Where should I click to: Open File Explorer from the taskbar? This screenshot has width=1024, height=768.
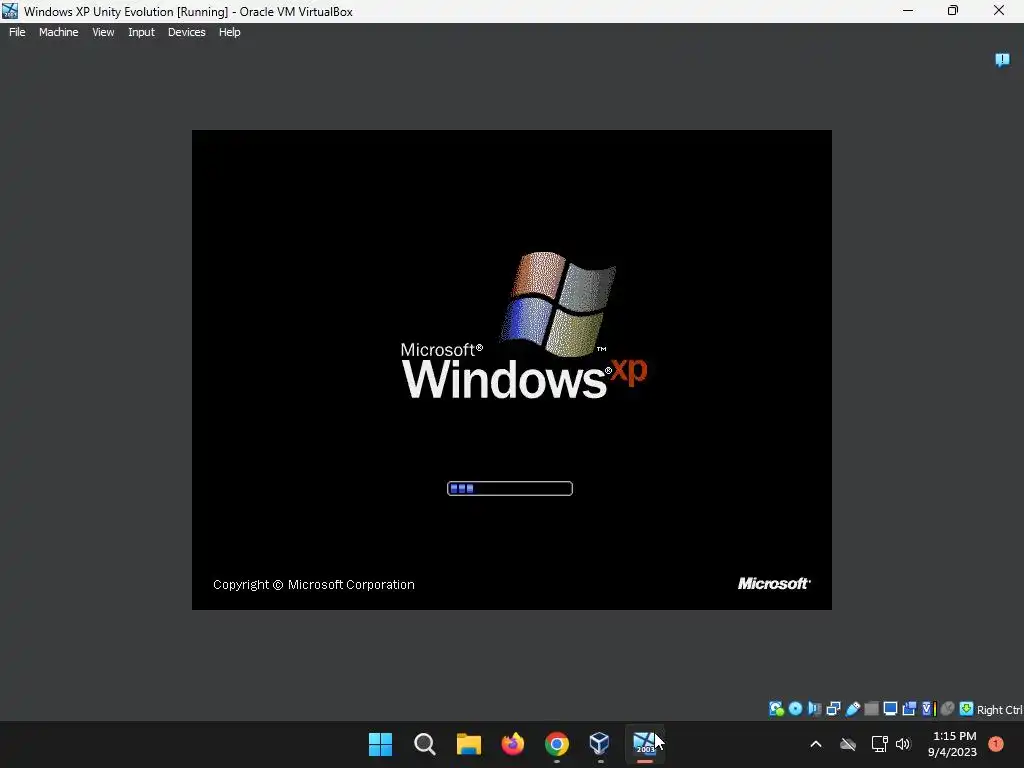[x=468, y=743]
